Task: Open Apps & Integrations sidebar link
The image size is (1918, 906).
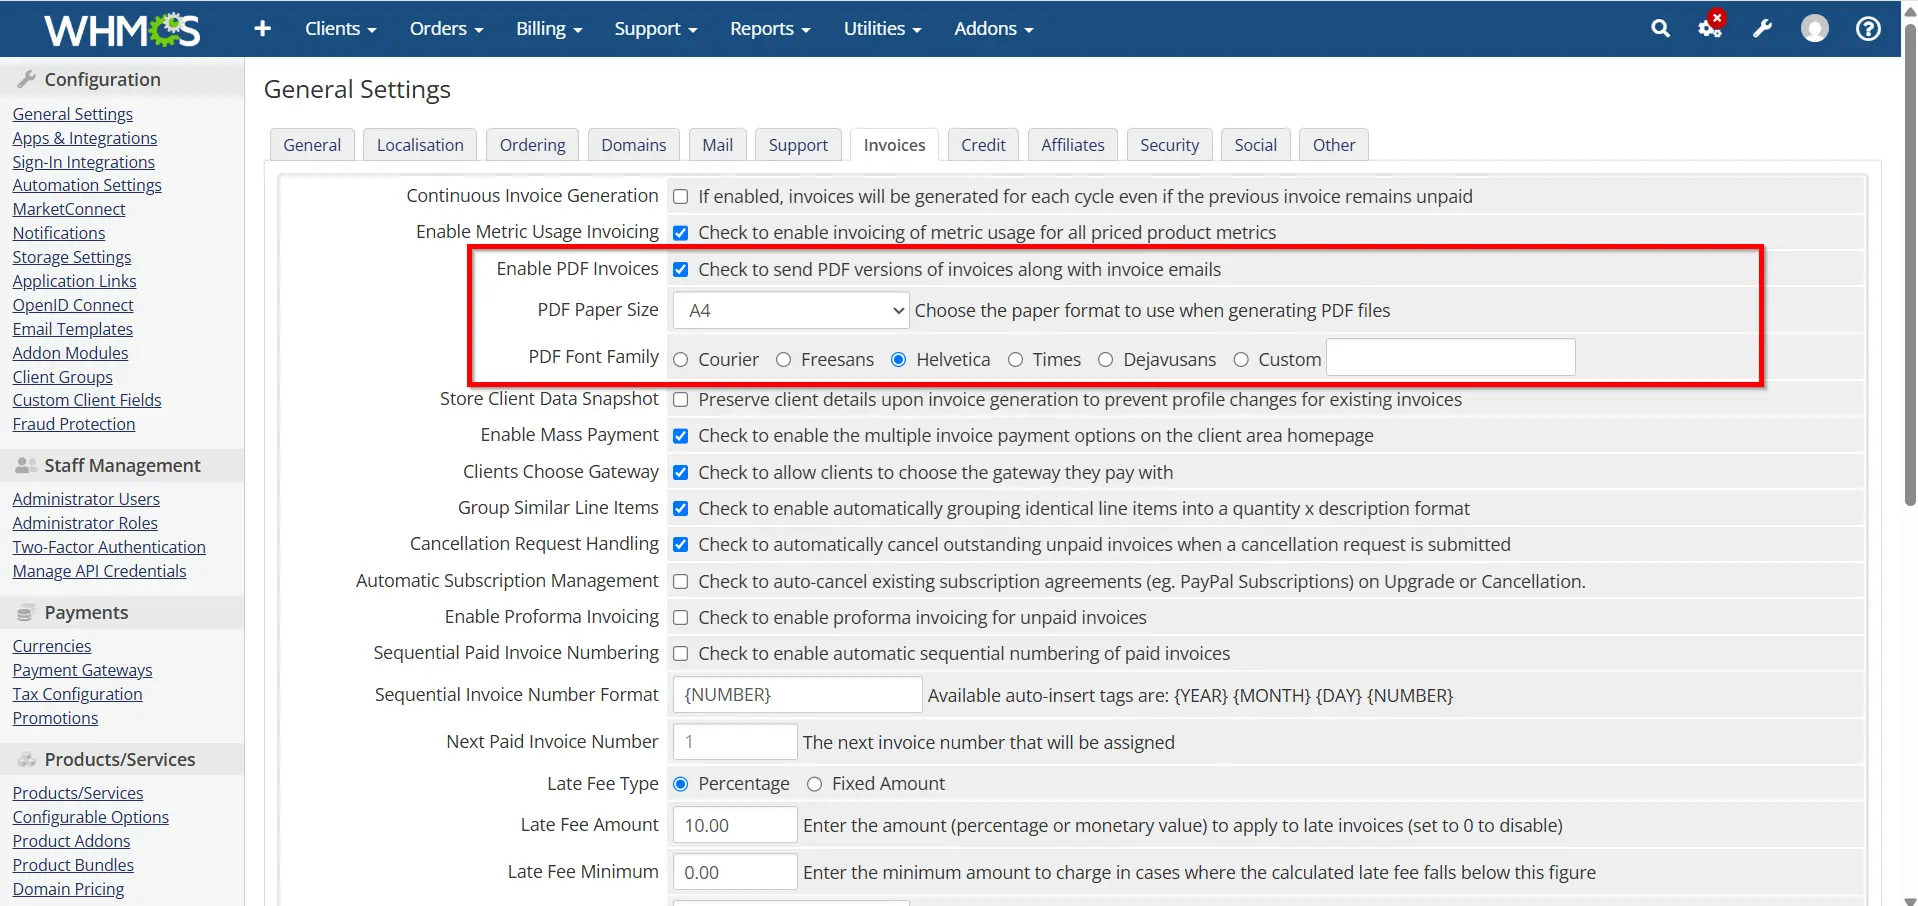Action: 85,138
